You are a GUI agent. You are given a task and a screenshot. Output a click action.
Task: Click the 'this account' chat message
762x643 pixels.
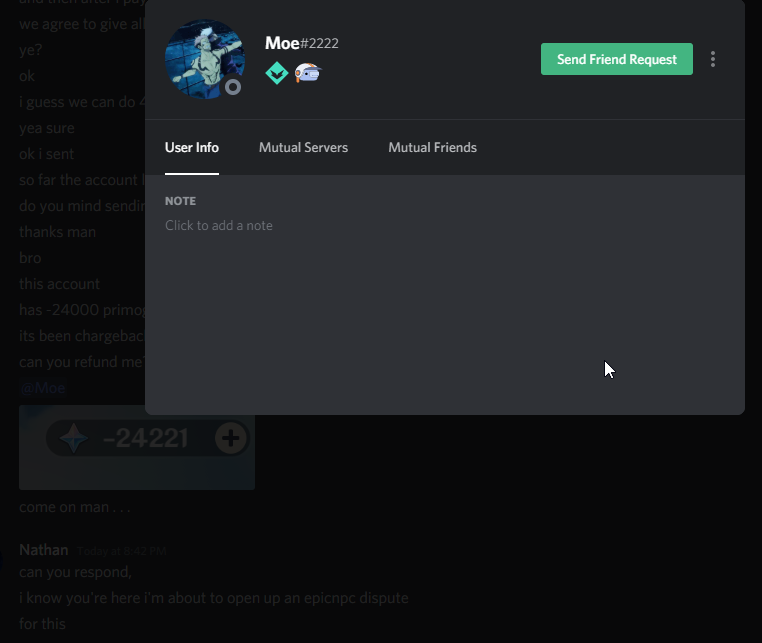[59, 284]
